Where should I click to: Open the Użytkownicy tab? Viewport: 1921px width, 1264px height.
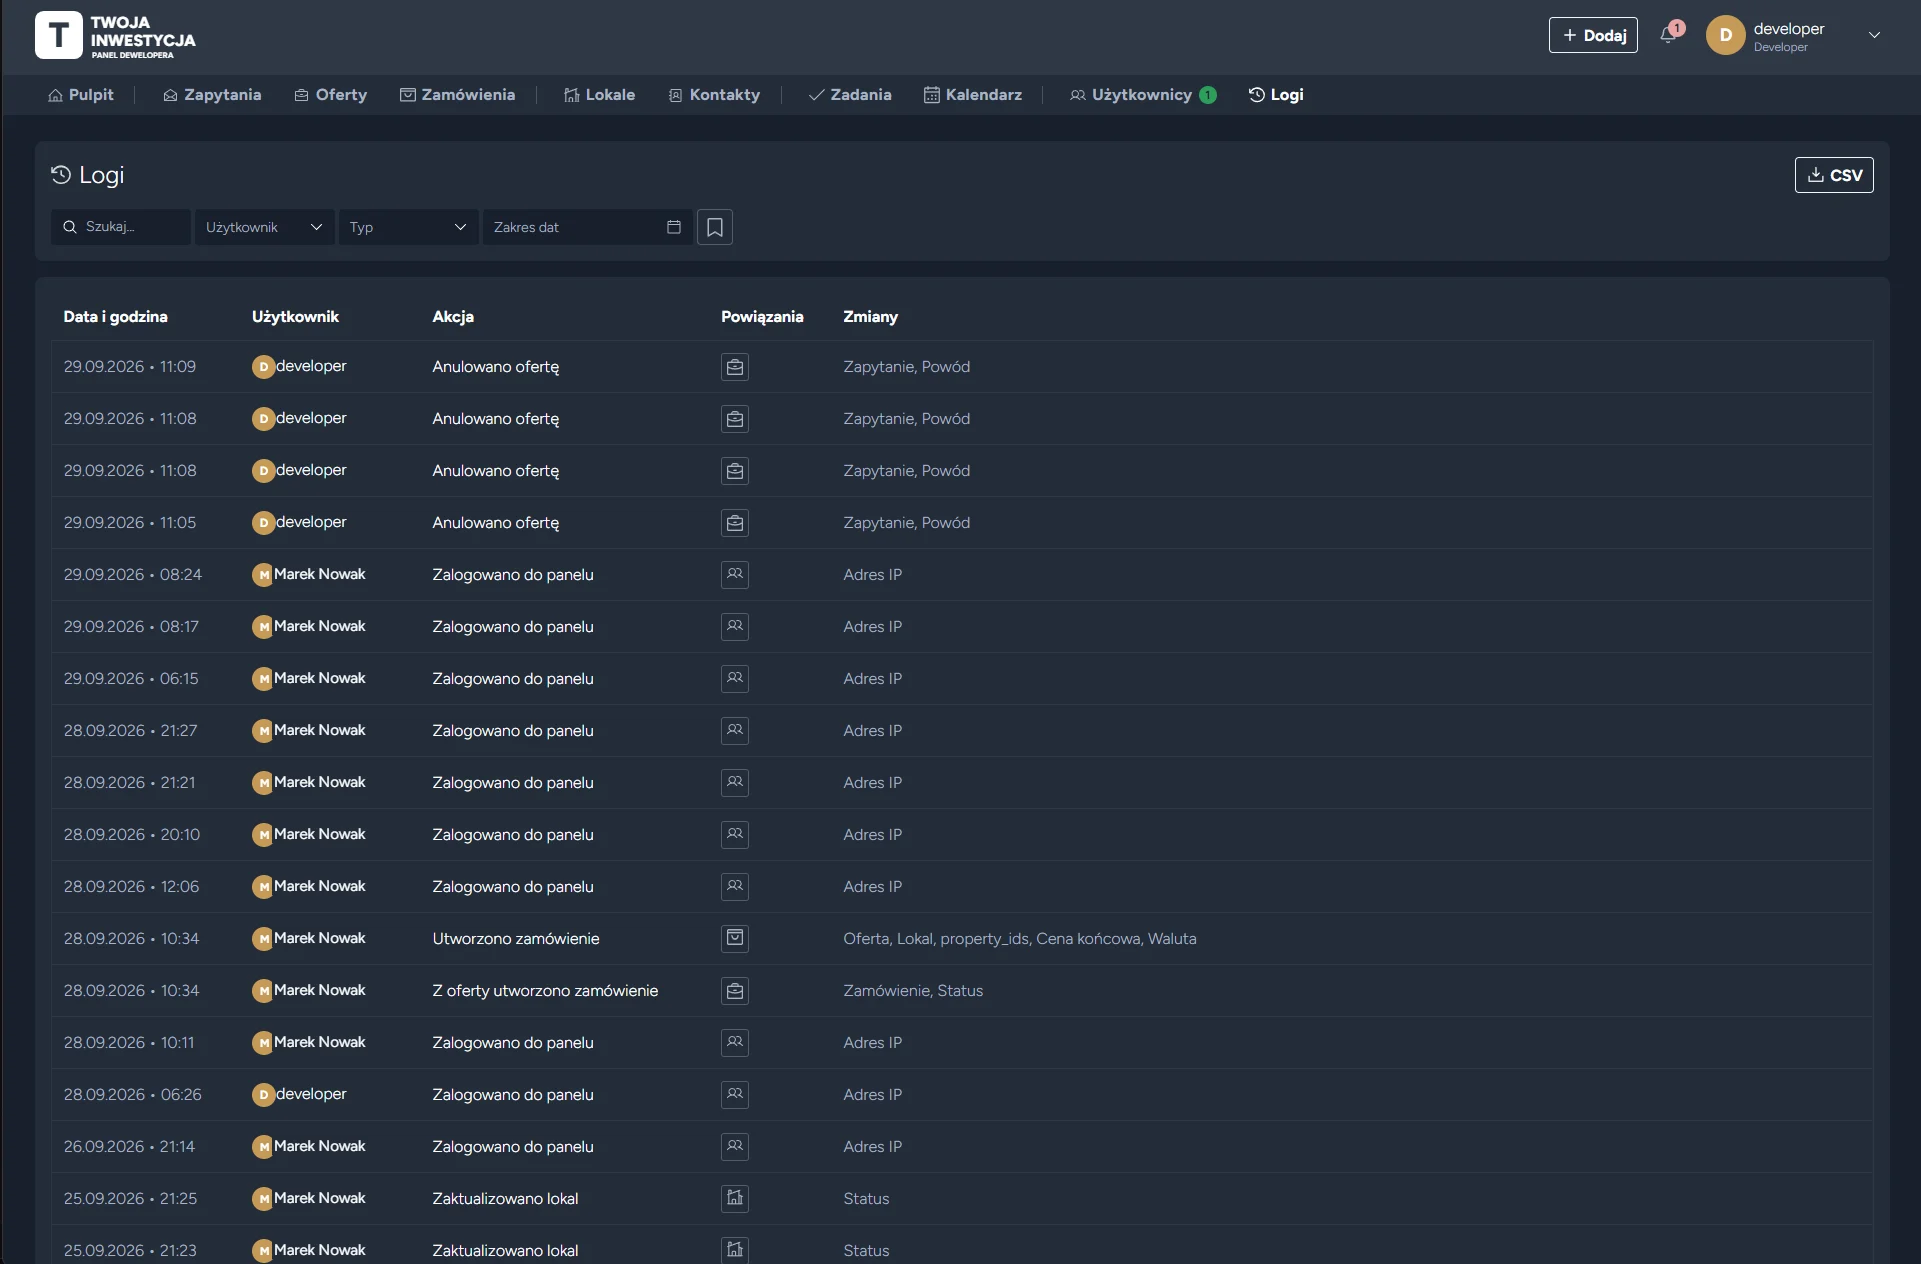(1143, 95)
